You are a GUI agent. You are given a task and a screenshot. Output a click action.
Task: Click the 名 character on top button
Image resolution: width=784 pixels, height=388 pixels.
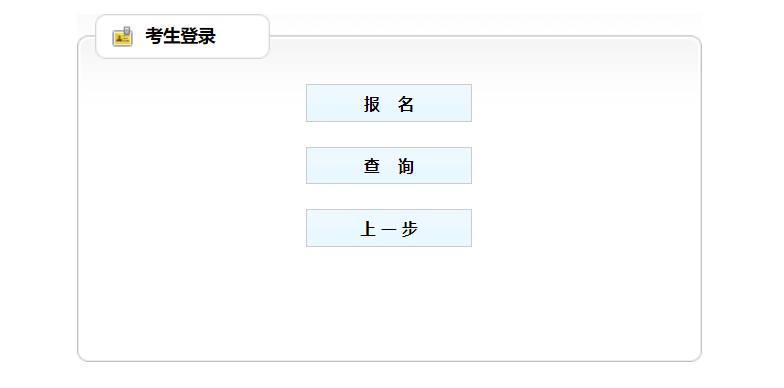point(406,104)
